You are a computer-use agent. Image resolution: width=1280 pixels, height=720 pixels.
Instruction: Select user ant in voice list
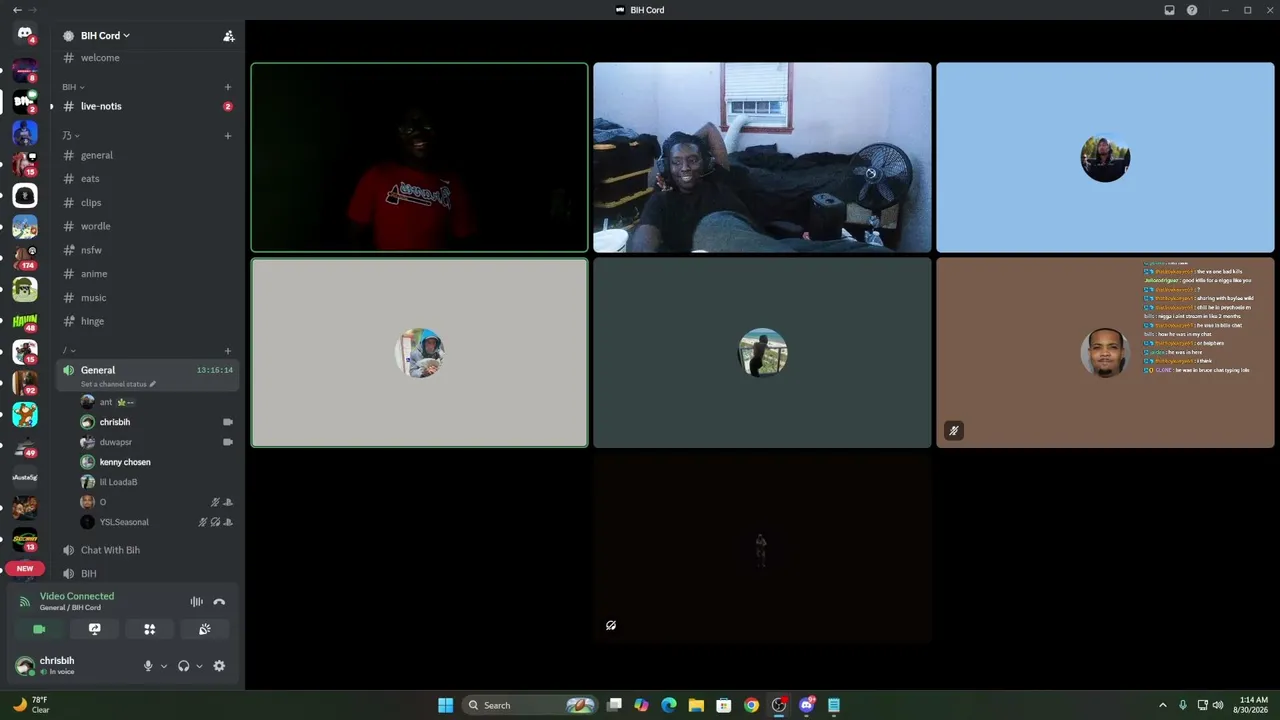coord(157,402)
